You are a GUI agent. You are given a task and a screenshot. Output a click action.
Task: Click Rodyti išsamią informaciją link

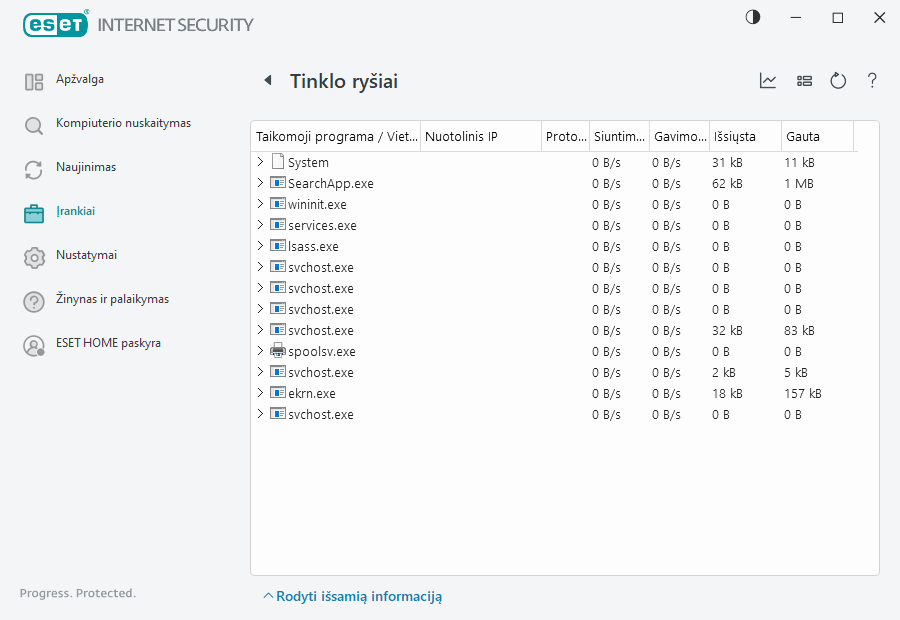[358, 596]
